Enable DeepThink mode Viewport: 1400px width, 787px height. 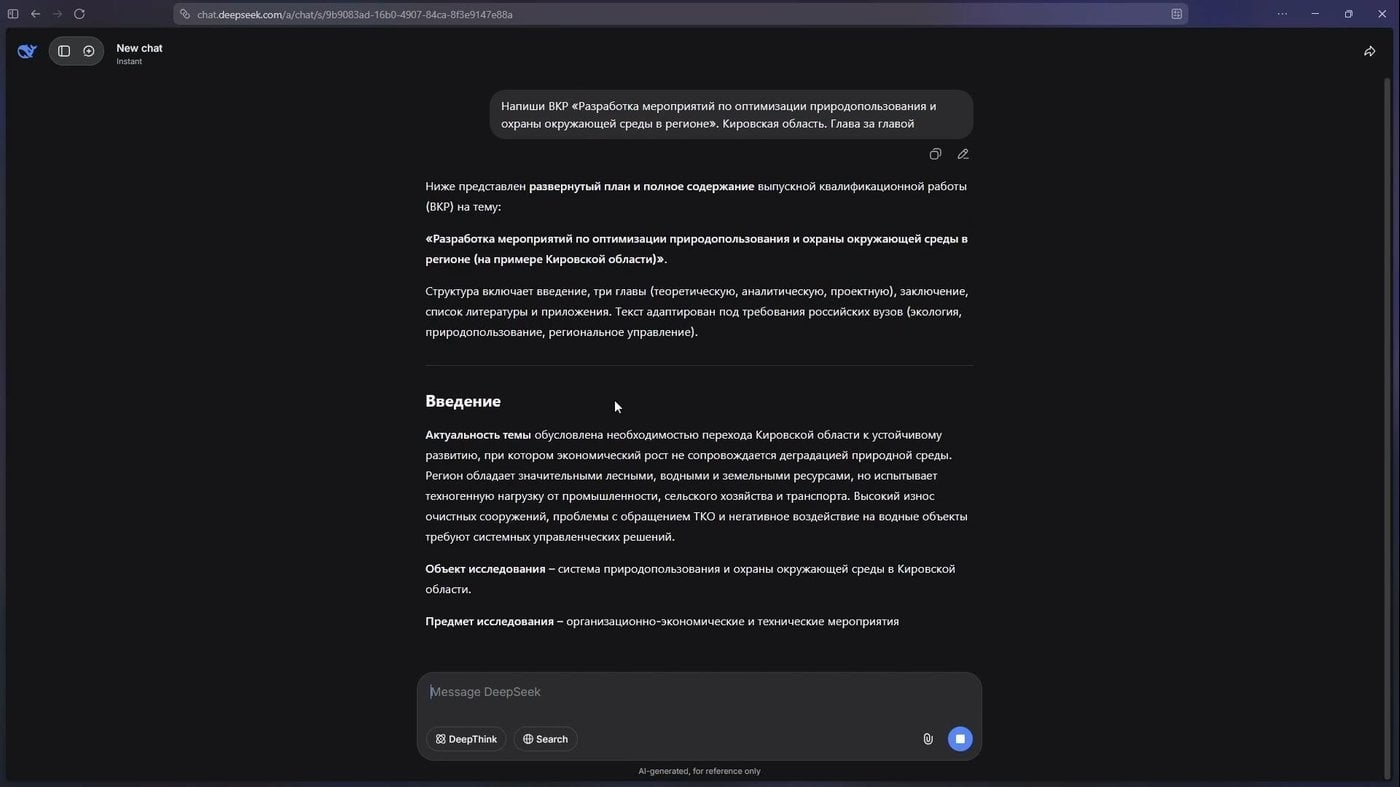(466, 739)
